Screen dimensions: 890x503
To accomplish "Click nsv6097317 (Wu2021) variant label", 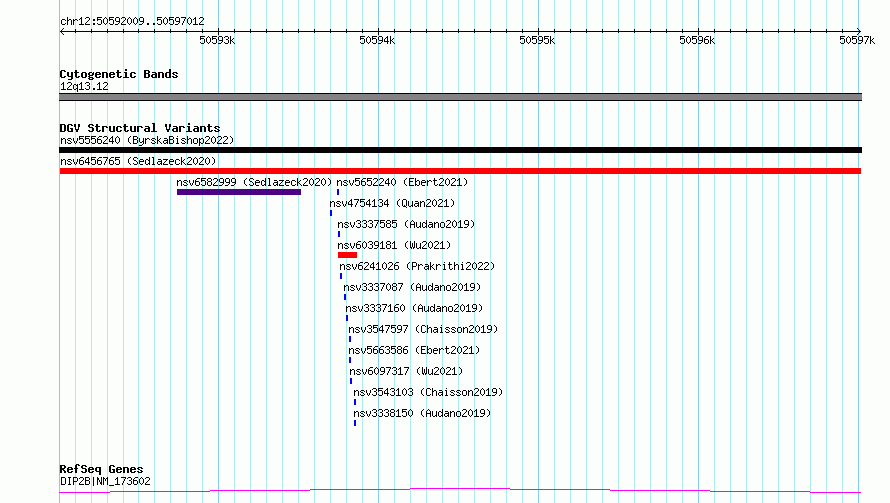I will [x=406, y=371].
